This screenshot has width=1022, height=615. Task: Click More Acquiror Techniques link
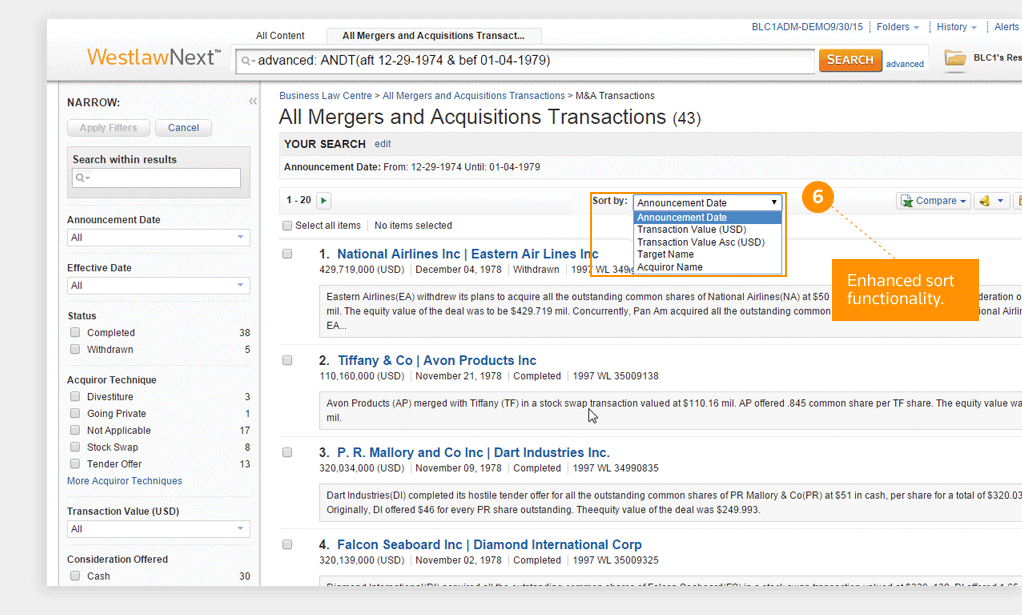click(124, 481)
